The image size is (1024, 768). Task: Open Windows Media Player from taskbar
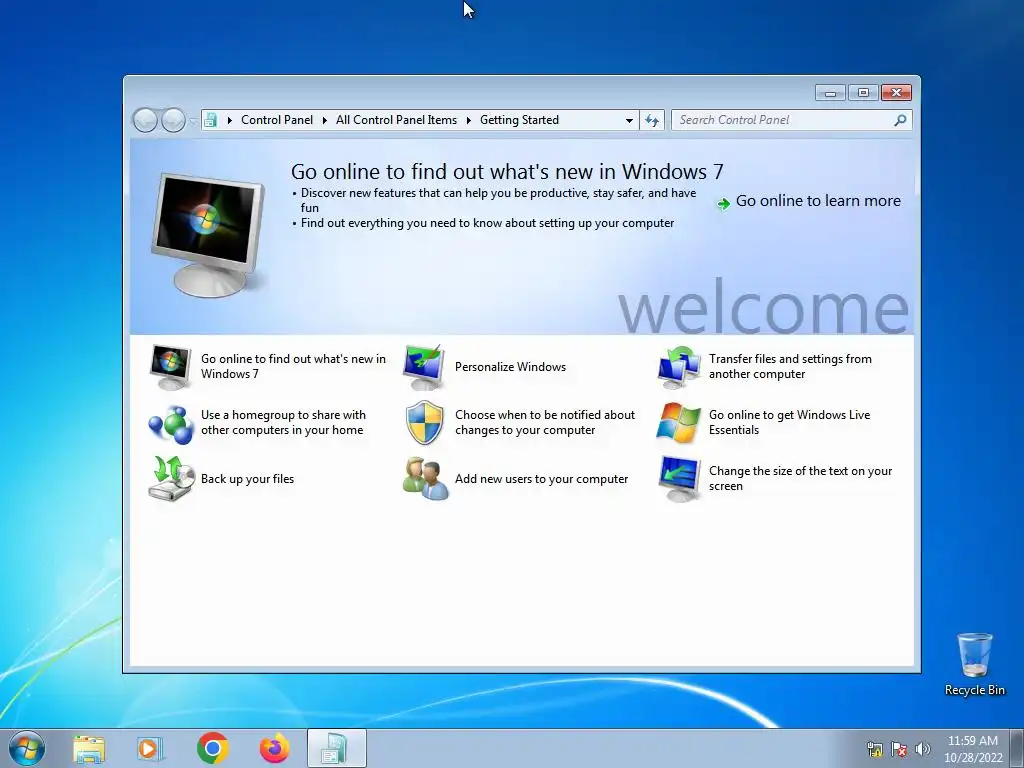coord(150,748)
